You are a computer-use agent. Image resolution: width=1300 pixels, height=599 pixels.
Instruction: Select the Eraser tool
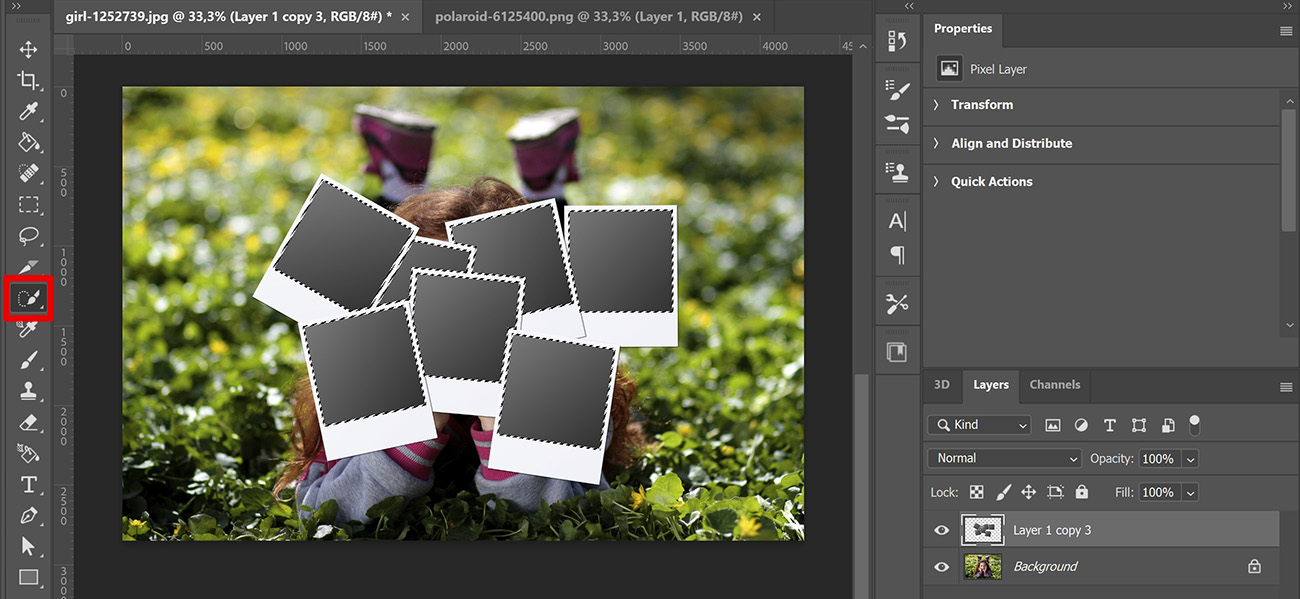(x=29, y=422)
